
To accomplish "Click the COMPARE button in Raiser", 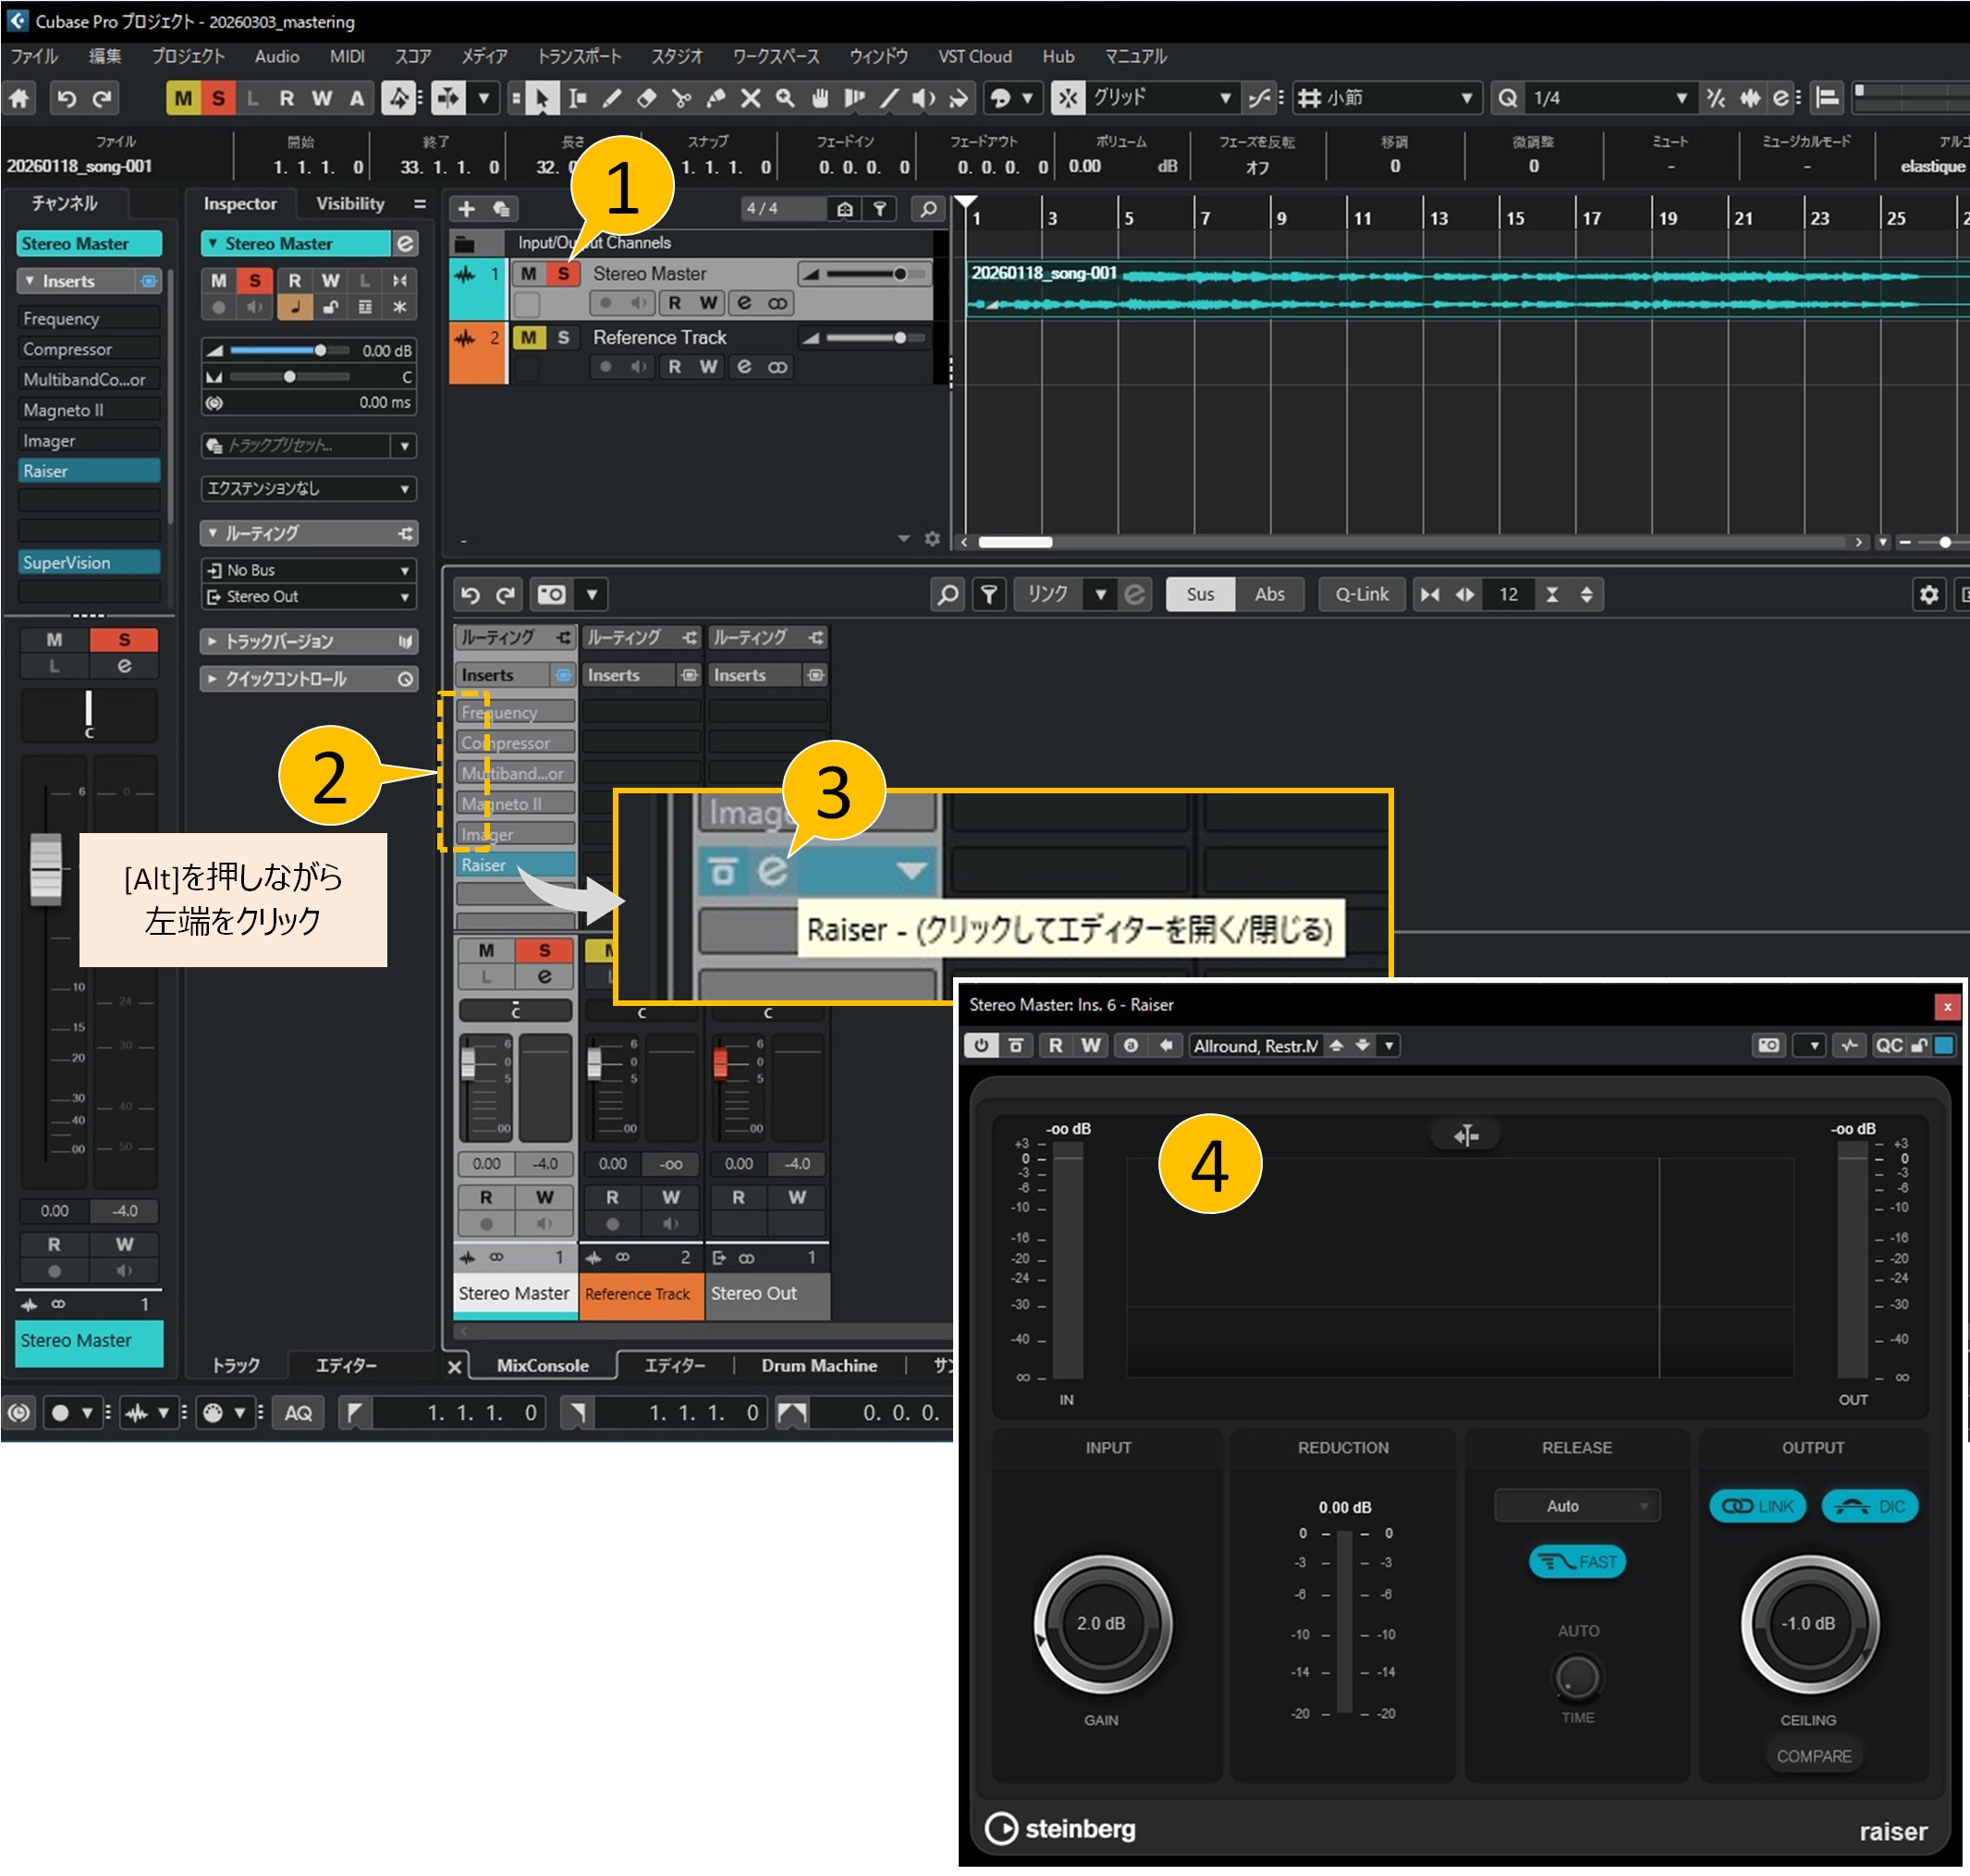I will click(x=1813, y=1757).
